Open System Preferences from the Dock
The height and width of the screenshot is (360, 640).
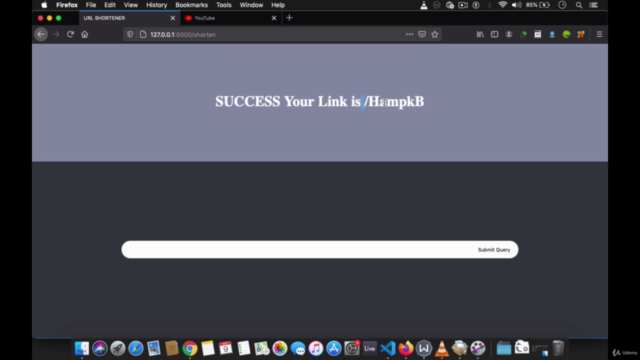[x=352, y=348]
